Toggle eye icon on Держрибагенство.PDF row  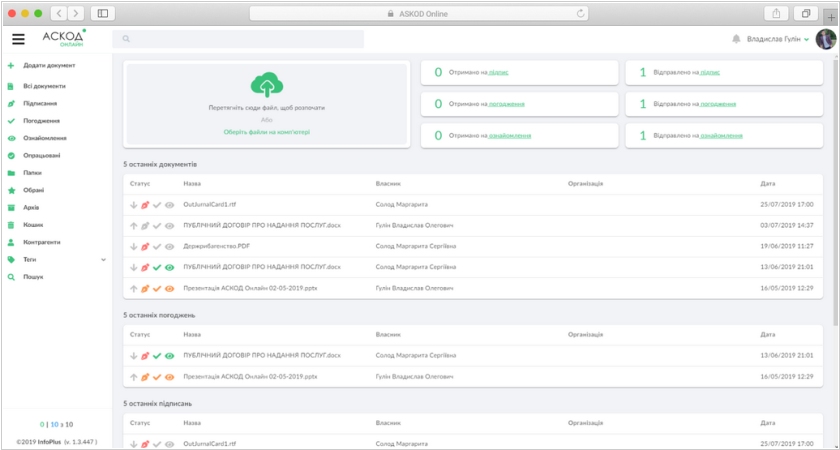169,246
